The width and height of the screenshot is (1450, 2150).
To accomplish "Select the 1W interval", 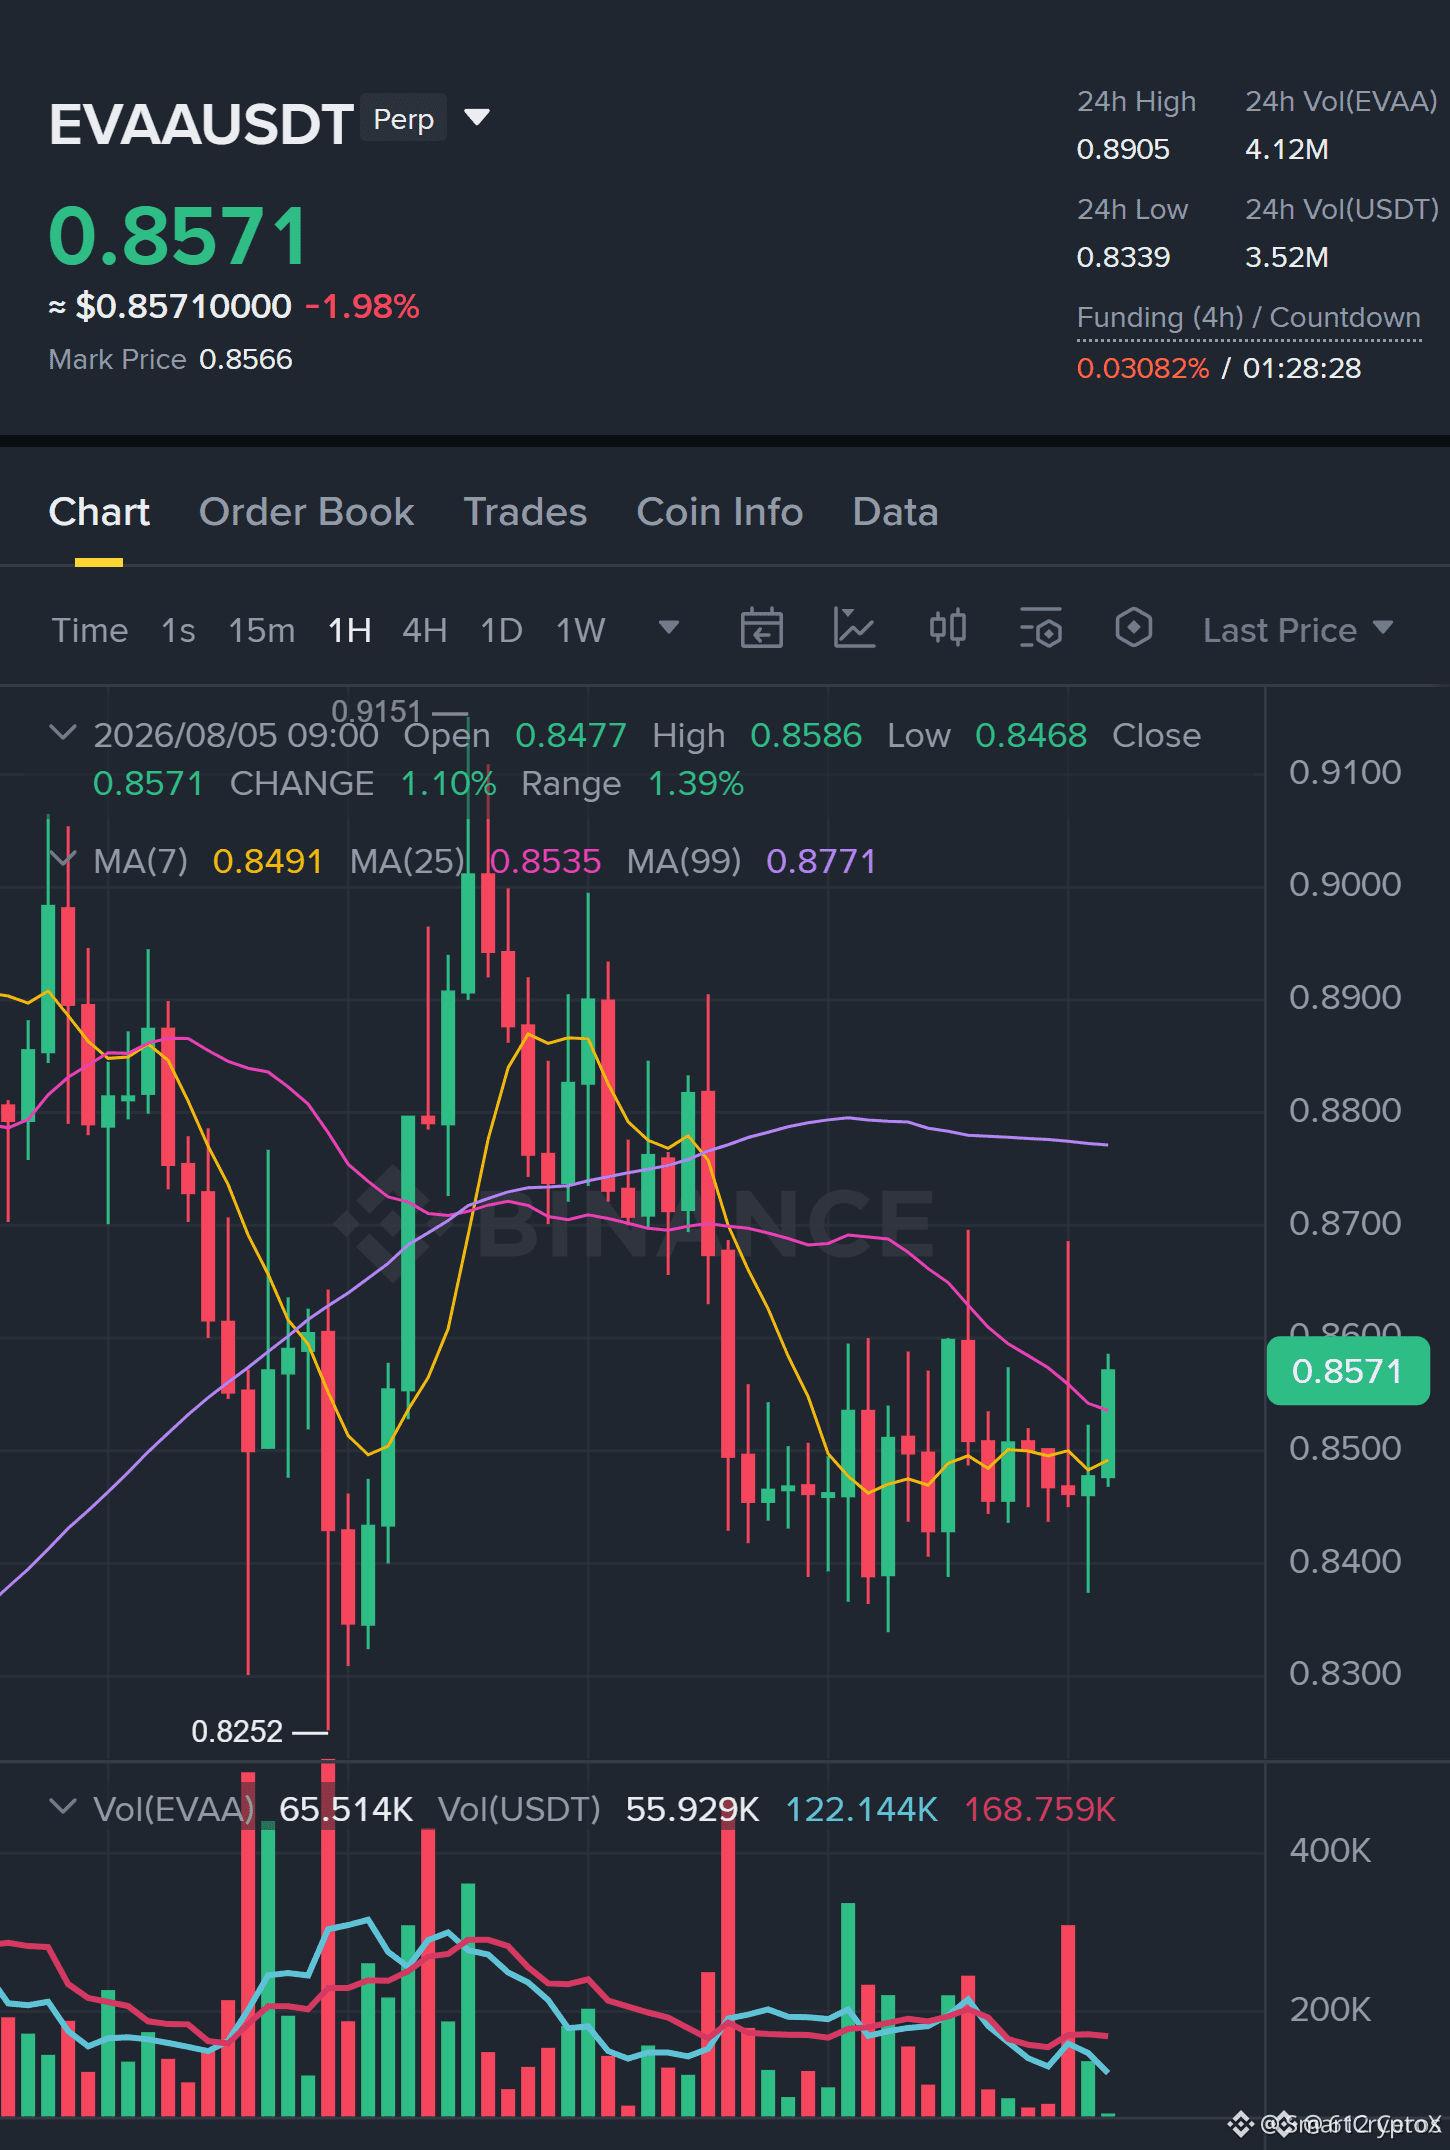I will [x=581, y=630].
